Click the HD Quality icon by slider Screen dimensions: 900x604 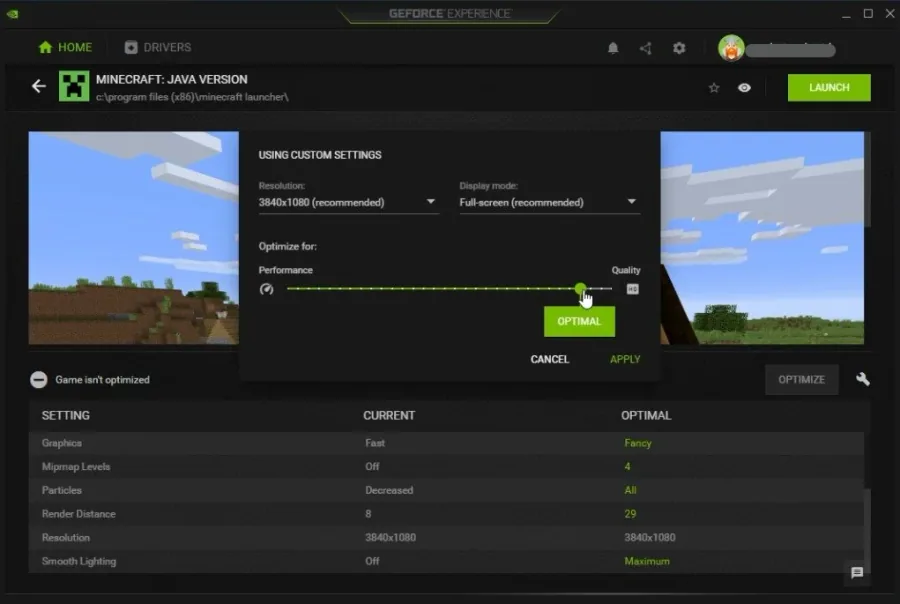tap(633, 289)
